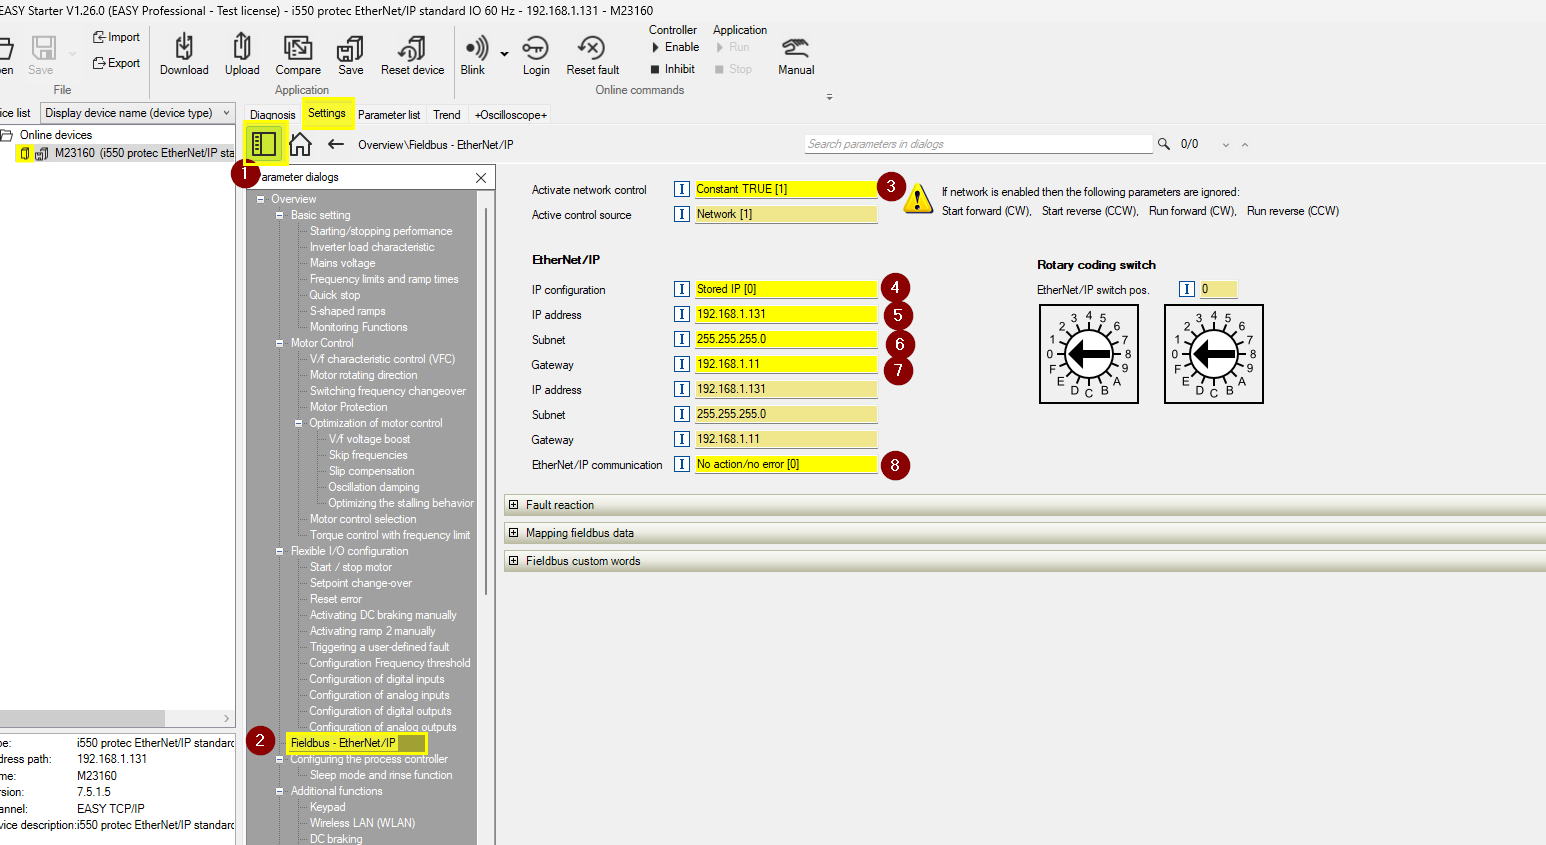Collapse Optimization of motor control node
The height and width of the screenshot is (845, 1546).
pos(298,423)
